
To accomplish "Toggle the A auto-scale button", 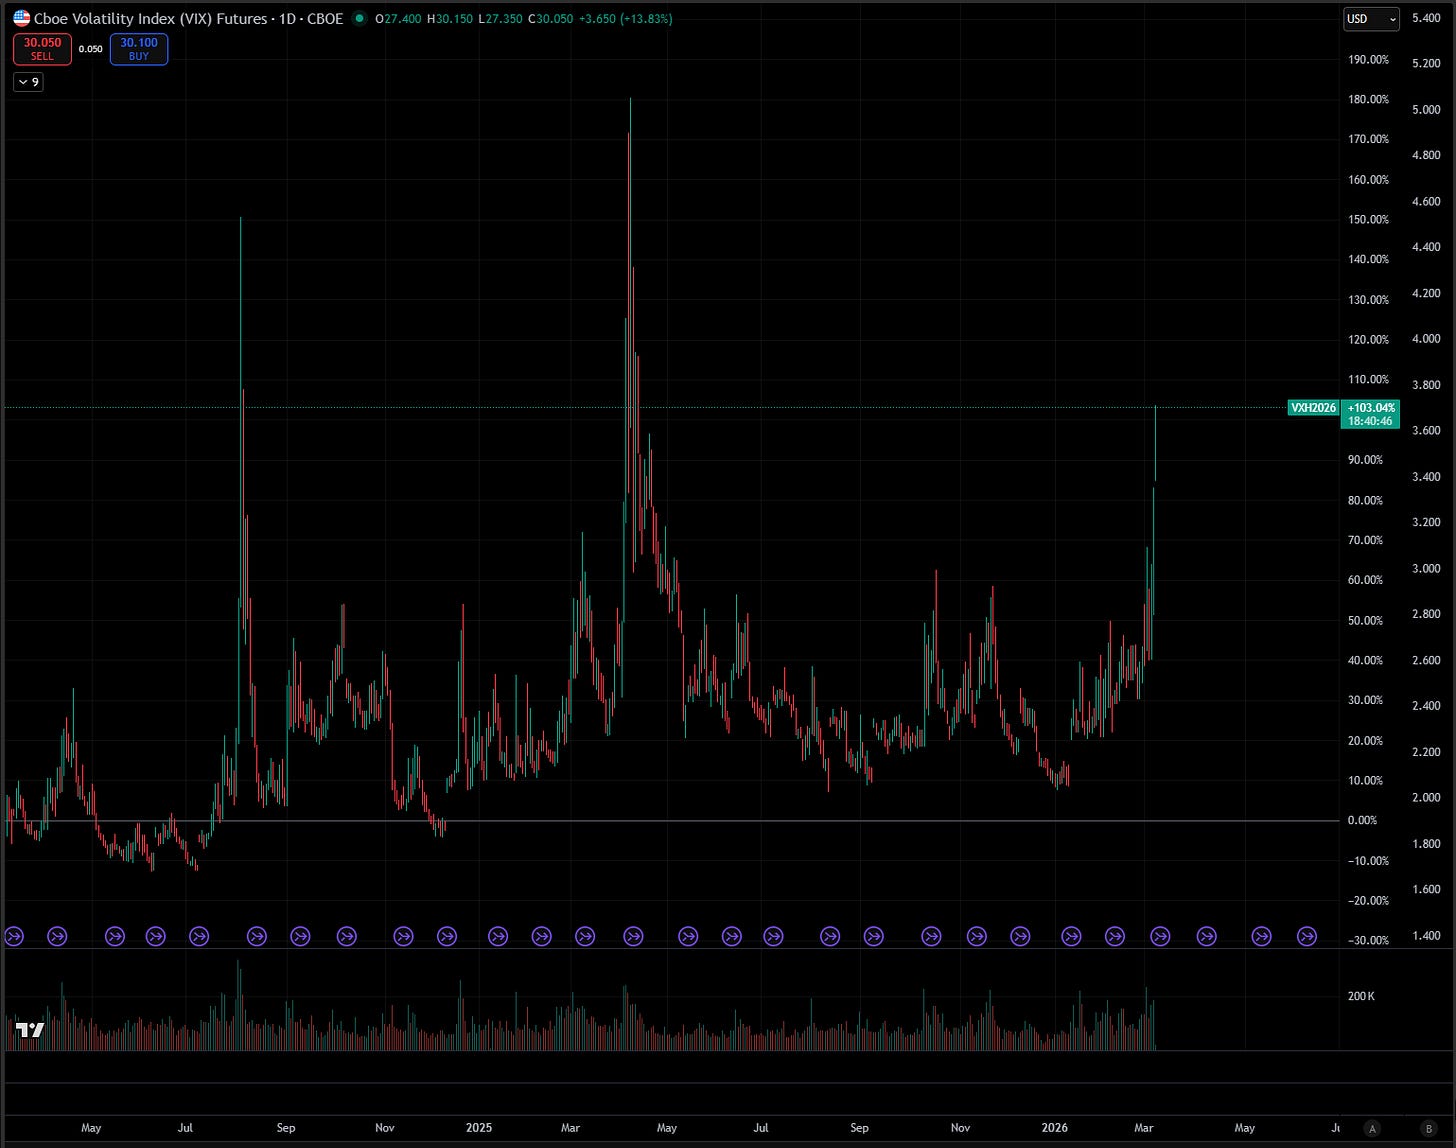I will [x=1373, y=1129].
